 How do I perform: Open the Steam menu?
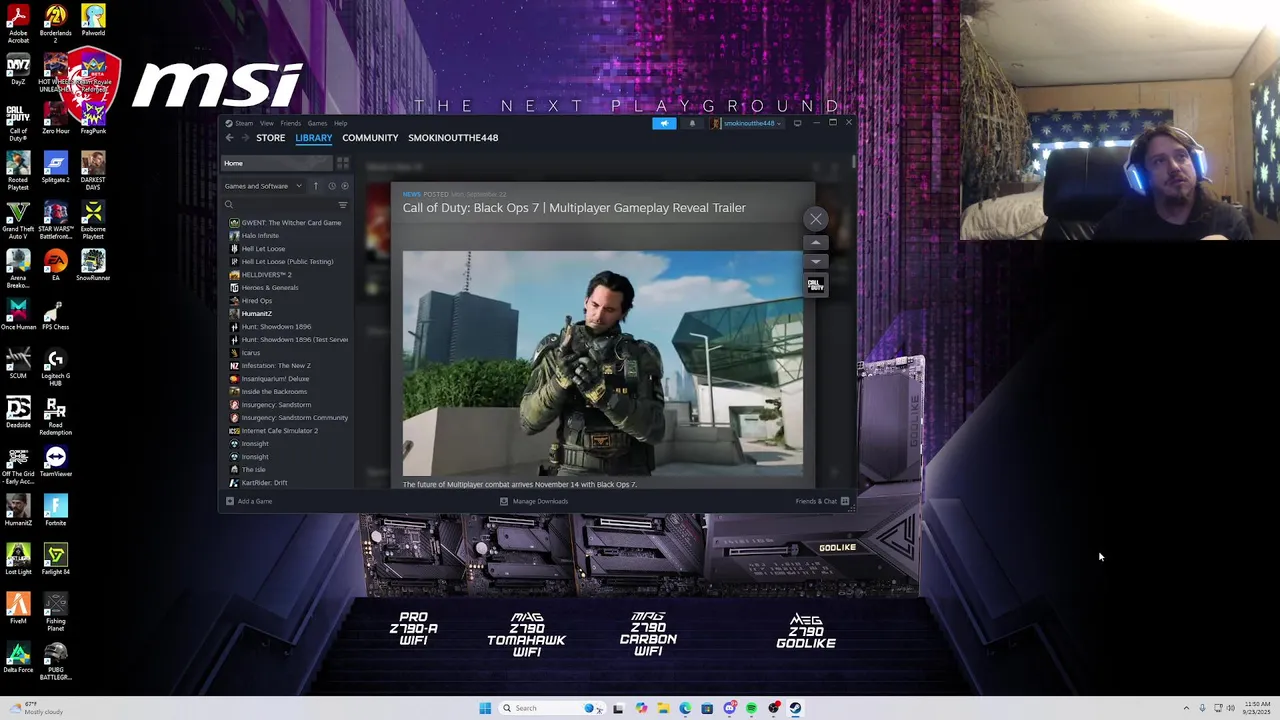click(x=243, y=123)
